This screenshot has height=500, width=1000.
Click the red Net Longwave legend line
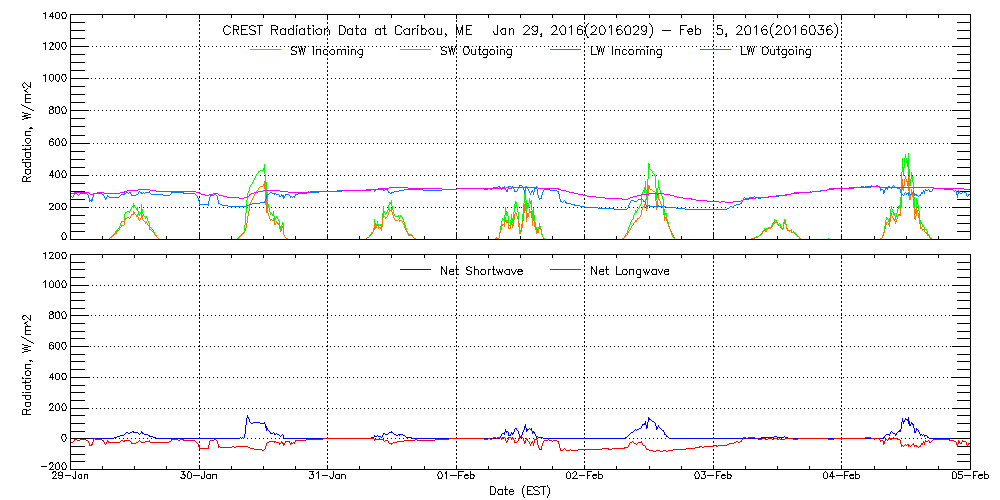coord(564,271)
